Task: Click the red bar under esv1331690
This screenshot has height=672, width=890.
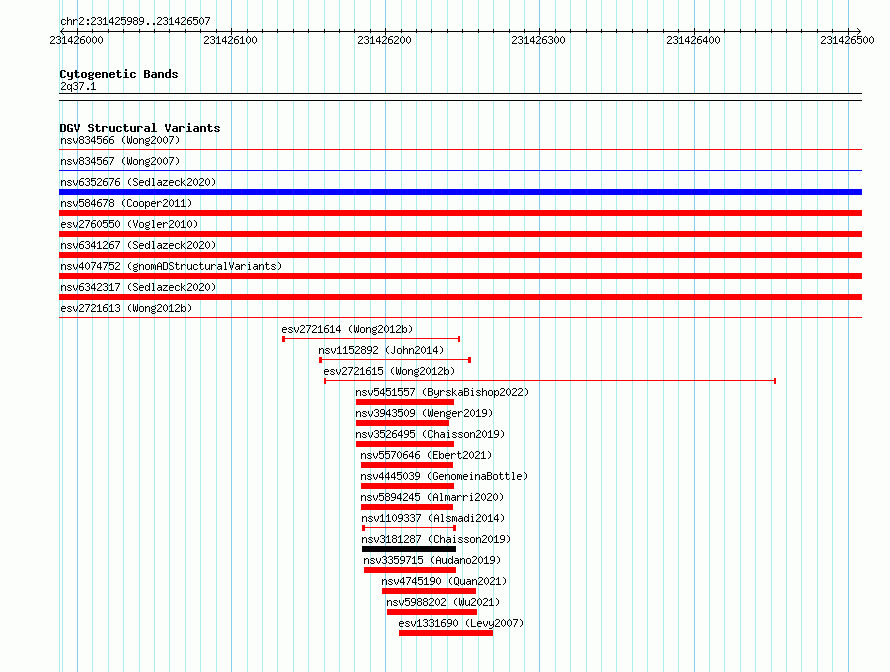Action: click(x=446, y=633)
